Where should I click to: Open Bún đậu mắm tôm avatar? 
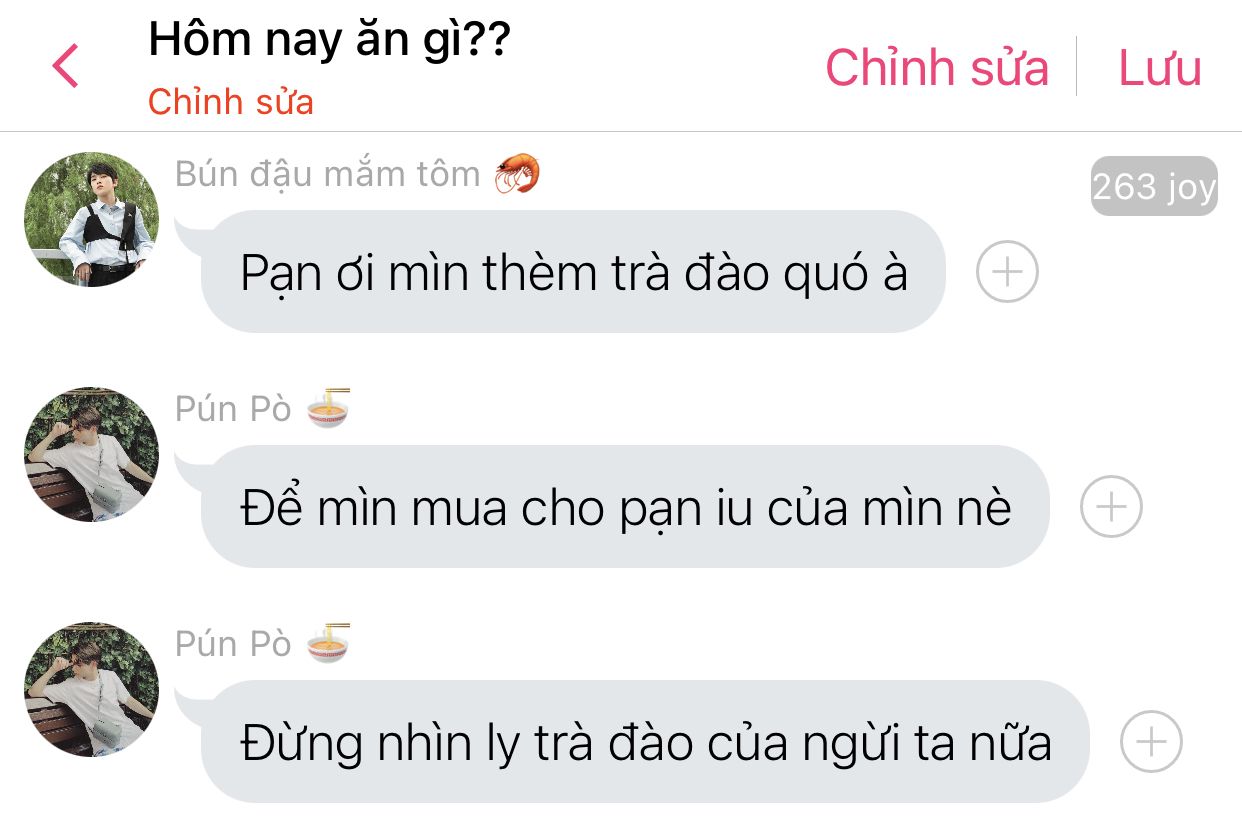coord(91,219)
